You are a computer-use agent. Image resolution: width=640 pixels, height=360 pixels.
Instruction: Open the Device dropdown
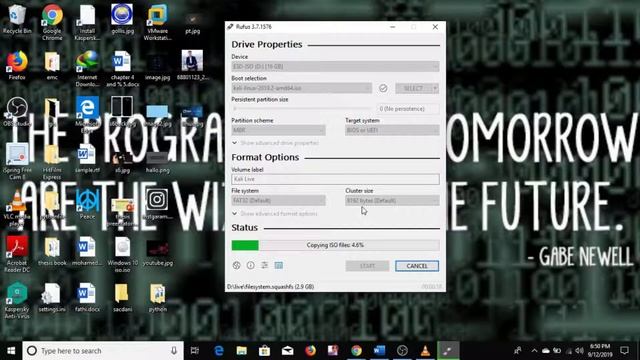click(x=335, y=66)
